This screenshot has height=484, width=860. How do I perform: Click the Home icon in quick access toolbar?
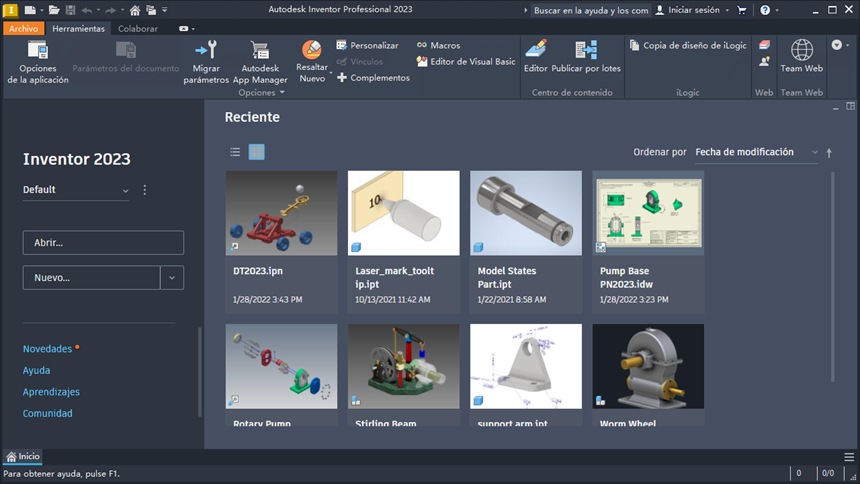coord(134,10)
